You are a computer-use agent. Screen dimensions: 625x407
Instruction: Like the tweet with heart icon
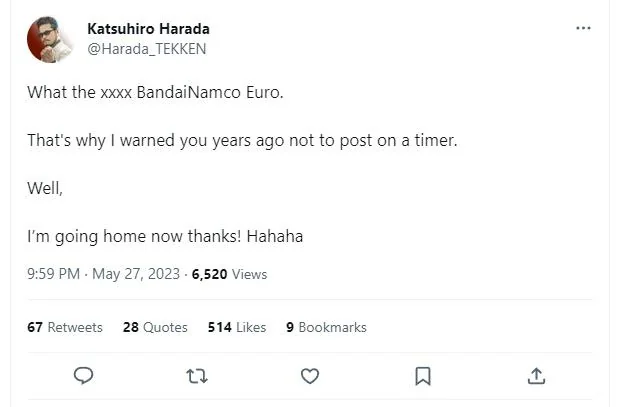310,375
